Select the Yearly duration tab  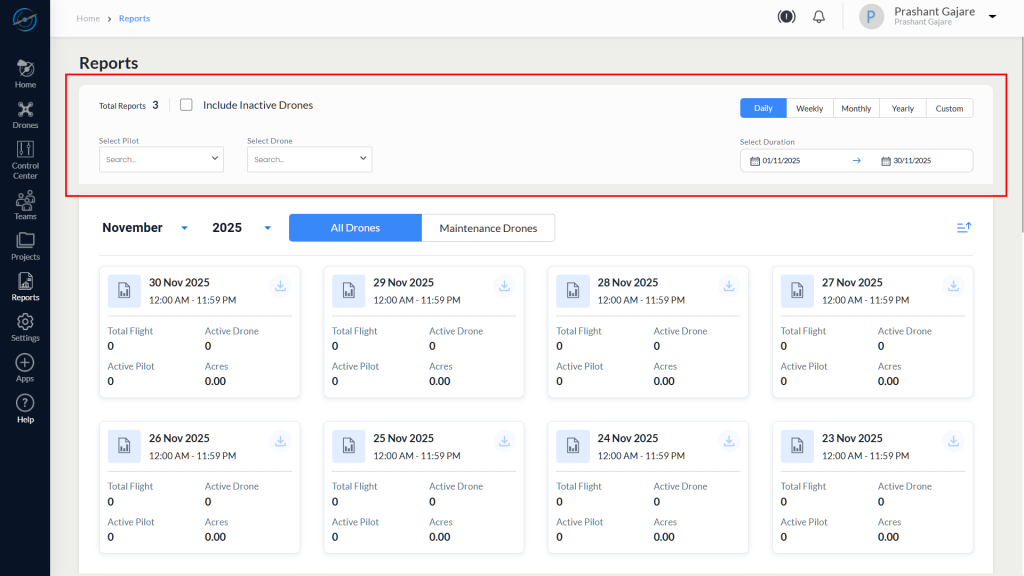902,107
